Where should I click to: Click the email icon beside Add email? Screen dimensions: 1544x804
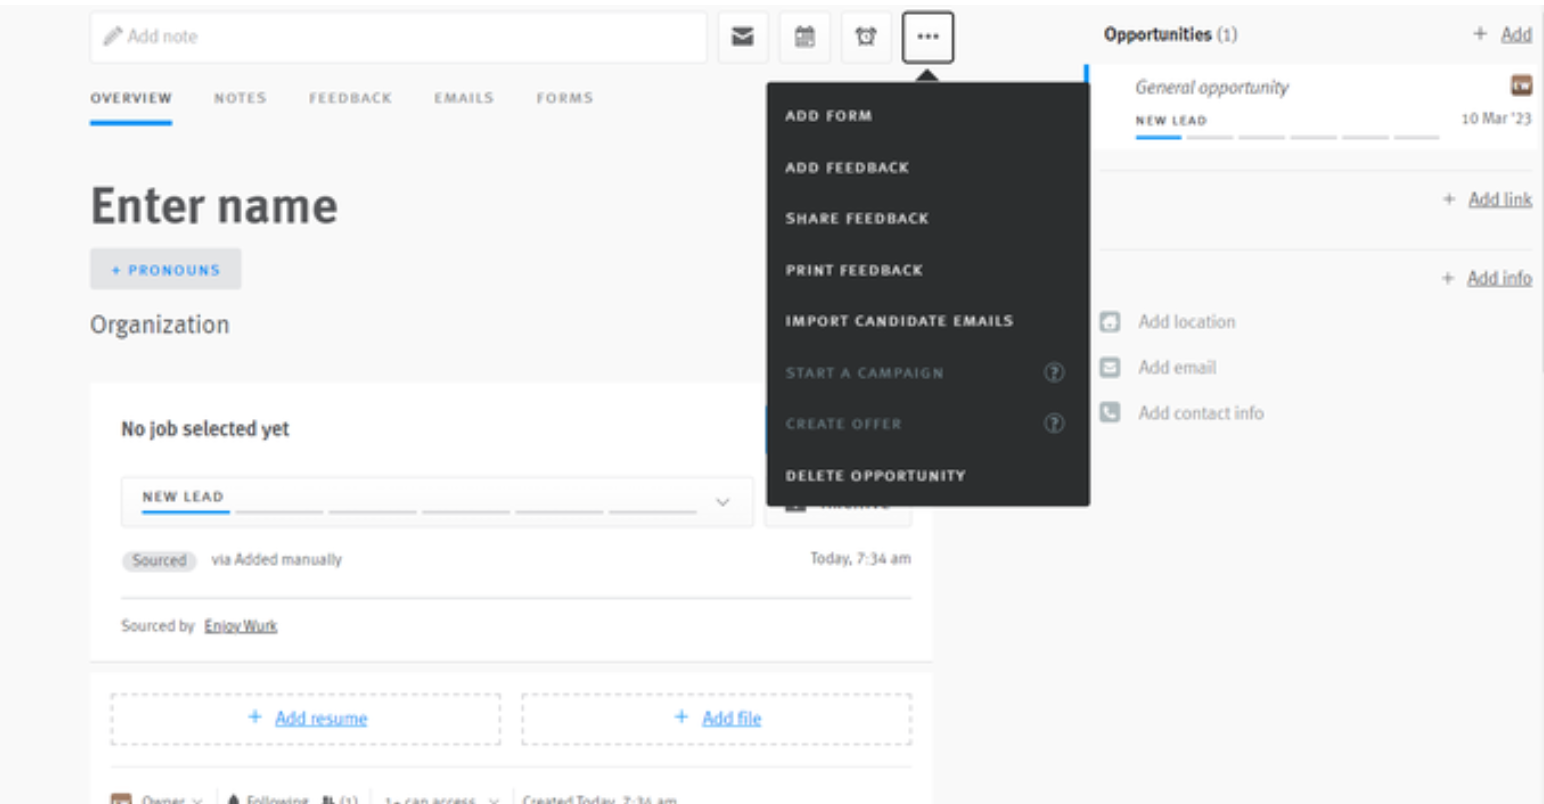[1109, 367]
